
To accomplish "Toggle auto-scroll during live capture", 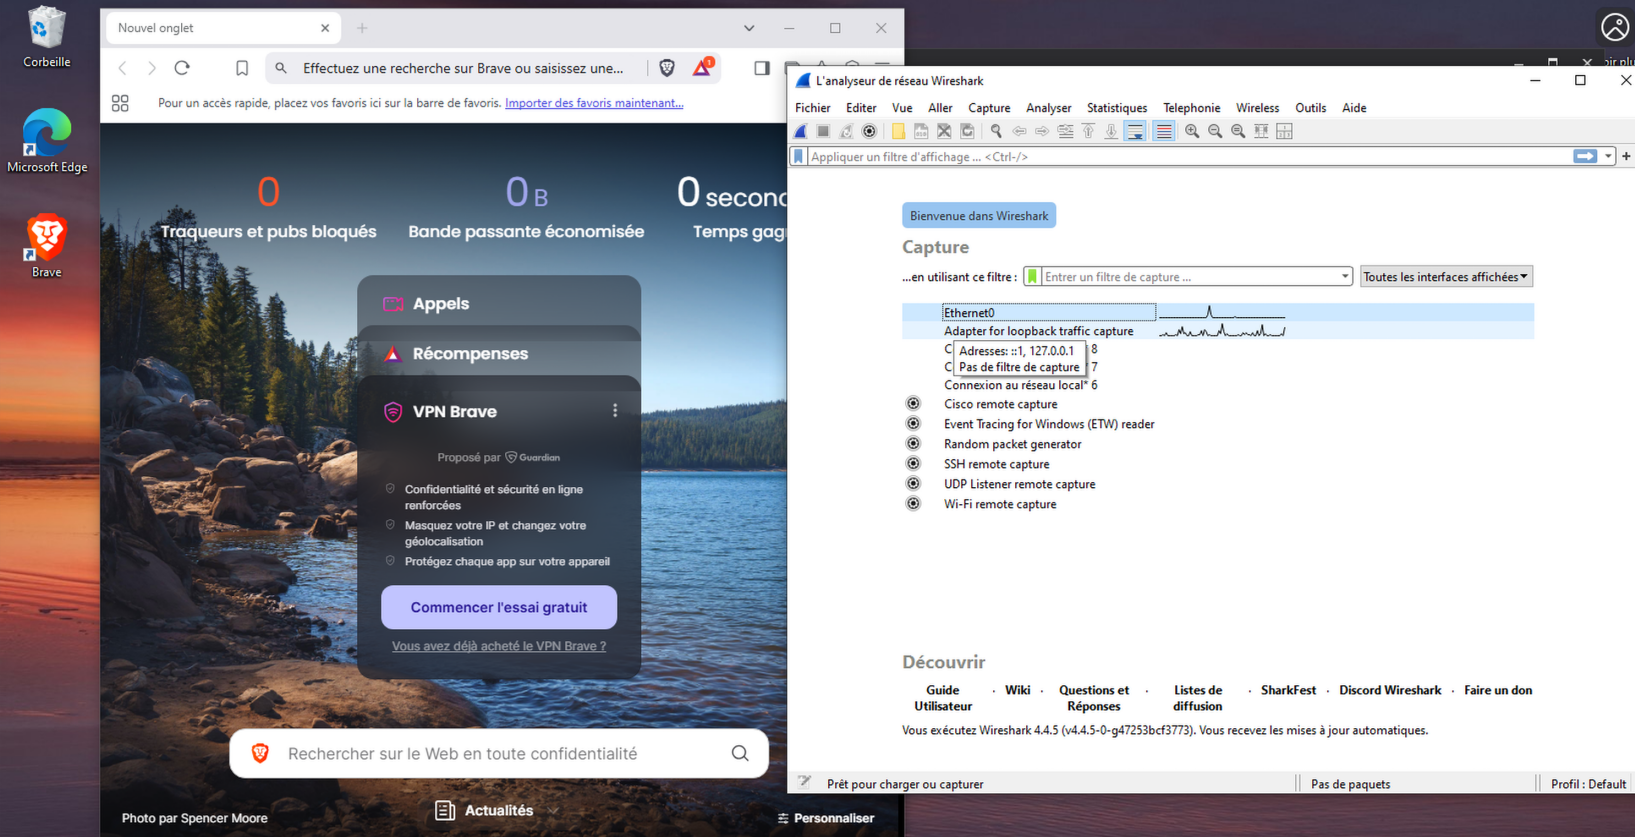I will (1135, 131).
